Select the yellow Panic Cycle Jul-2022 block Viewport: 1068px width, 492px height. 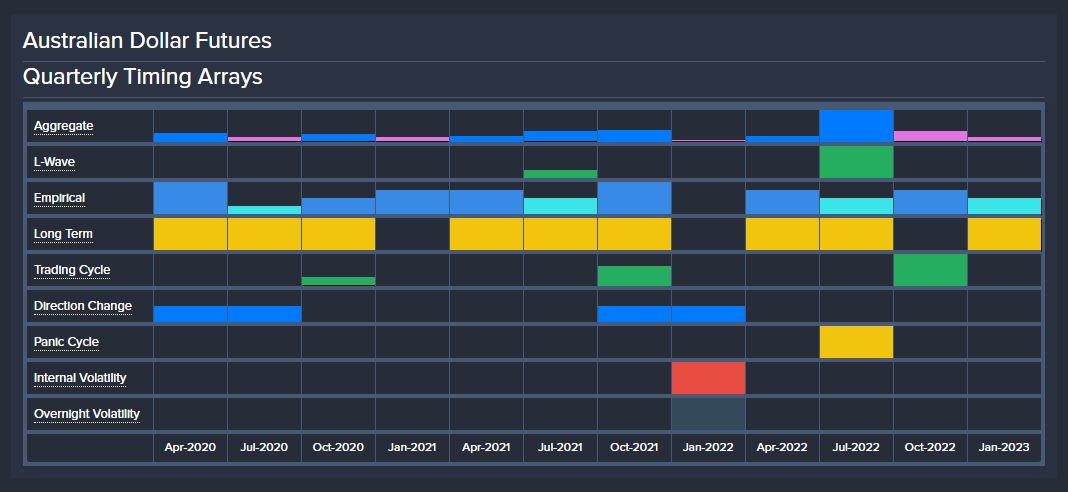point(856,342)
